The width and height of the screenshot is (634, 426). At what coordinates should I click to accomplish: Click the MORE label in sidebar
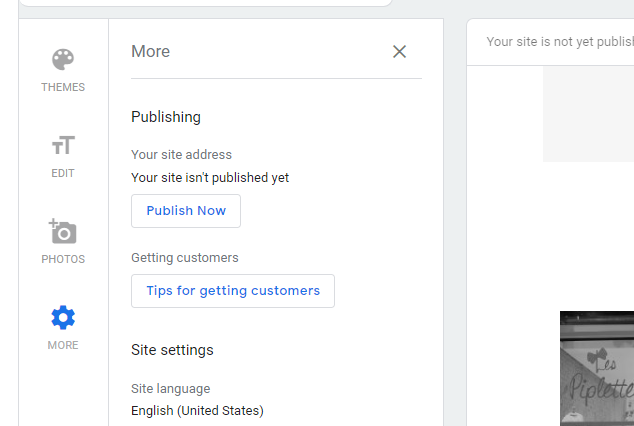click(x=63, y=345)
